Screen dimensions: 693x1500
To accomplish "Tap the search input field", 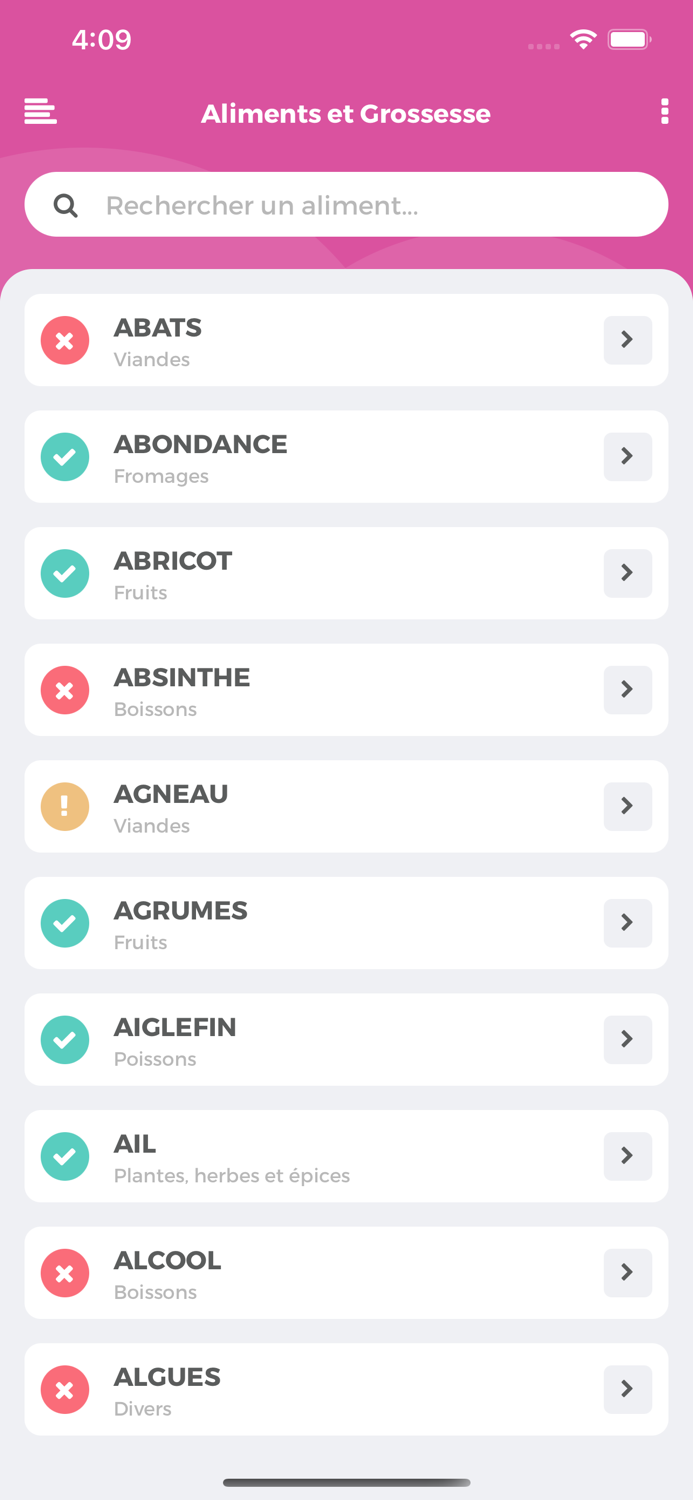I will pyautogui.click(x=346, y=204).
